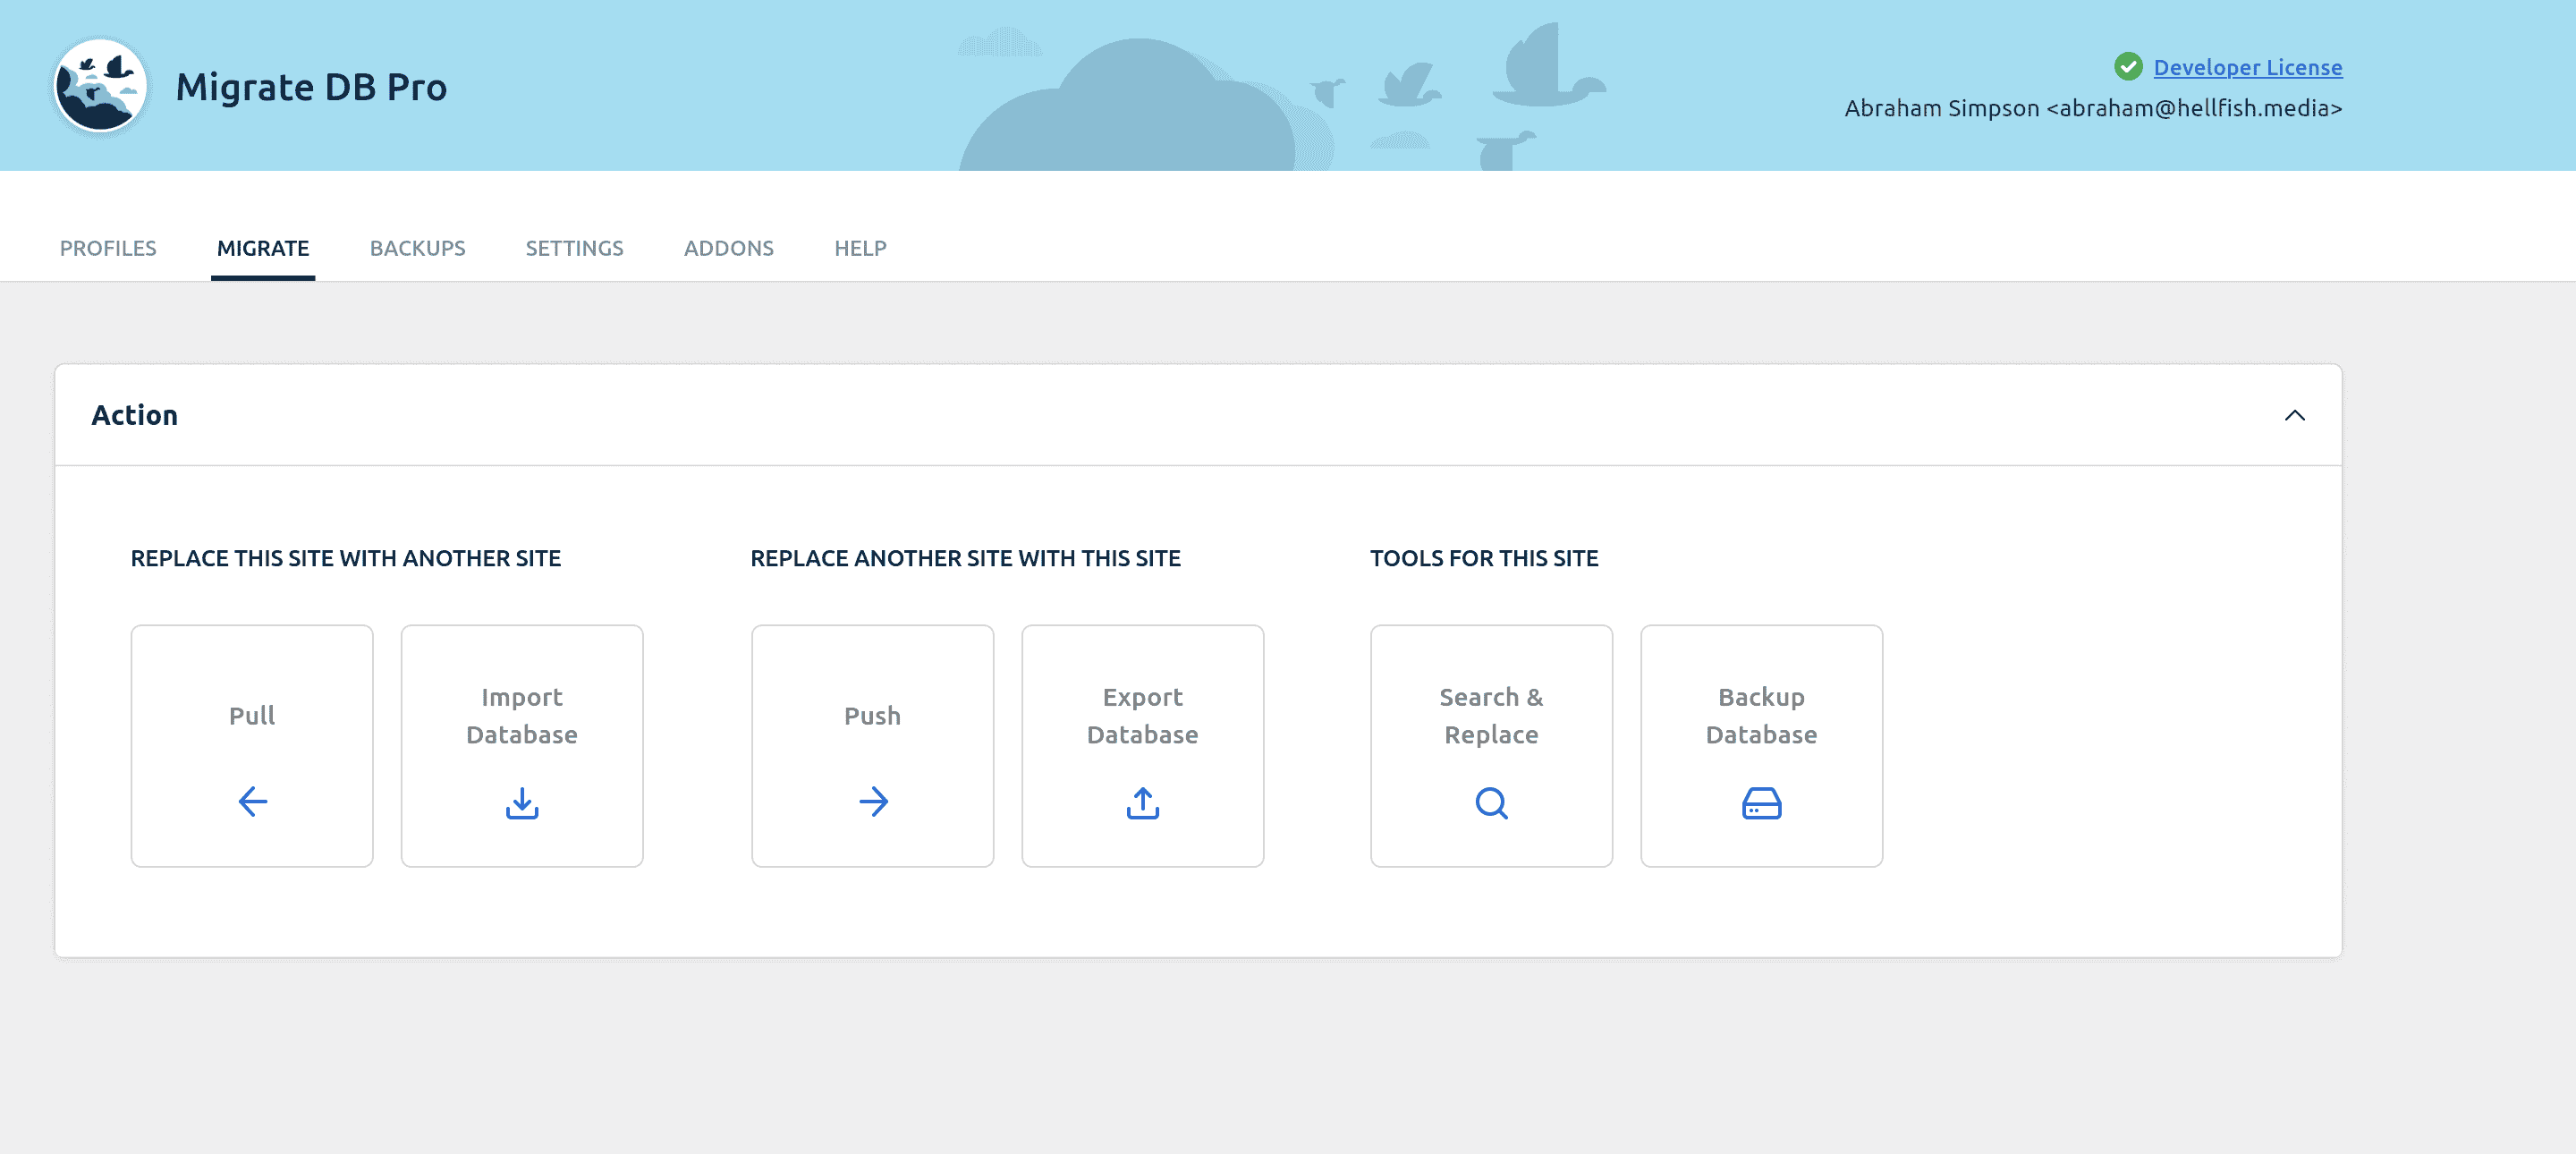Switch to the Profiles tab

(x=107, y=248)
